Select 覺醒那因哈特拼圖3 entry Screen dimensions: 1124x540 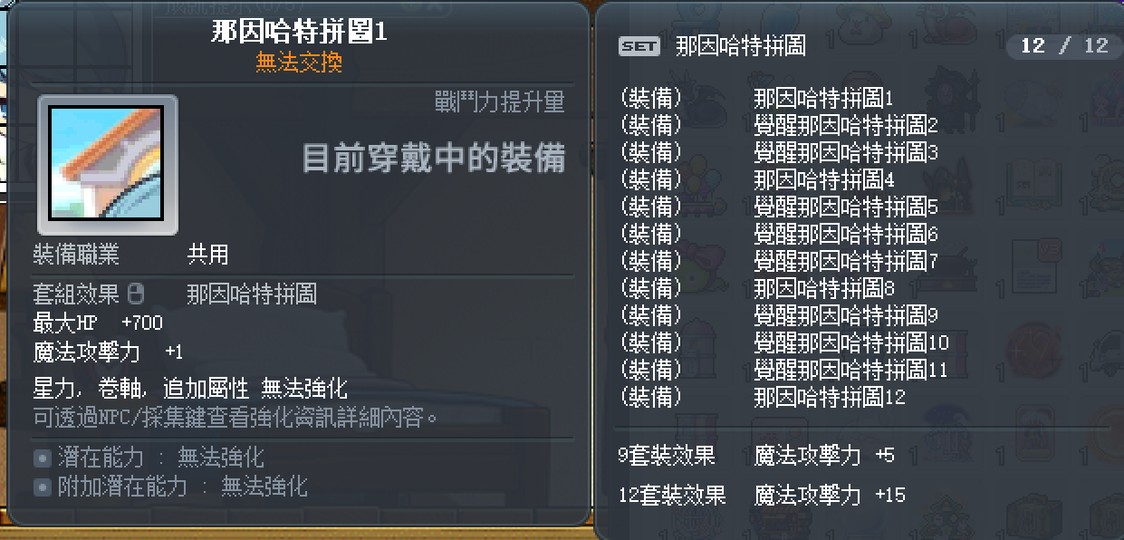click(845, 153)
